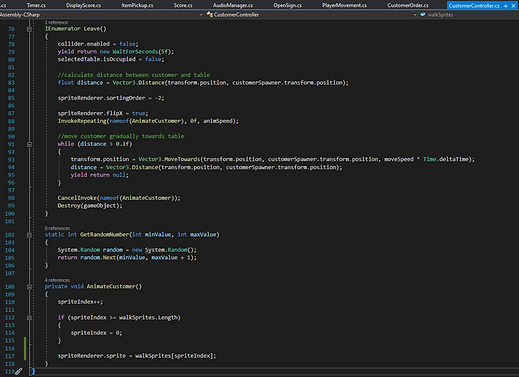Click 'WaitForSeconds' on line 79
The image size is (519, 377).
click(135, 52)
